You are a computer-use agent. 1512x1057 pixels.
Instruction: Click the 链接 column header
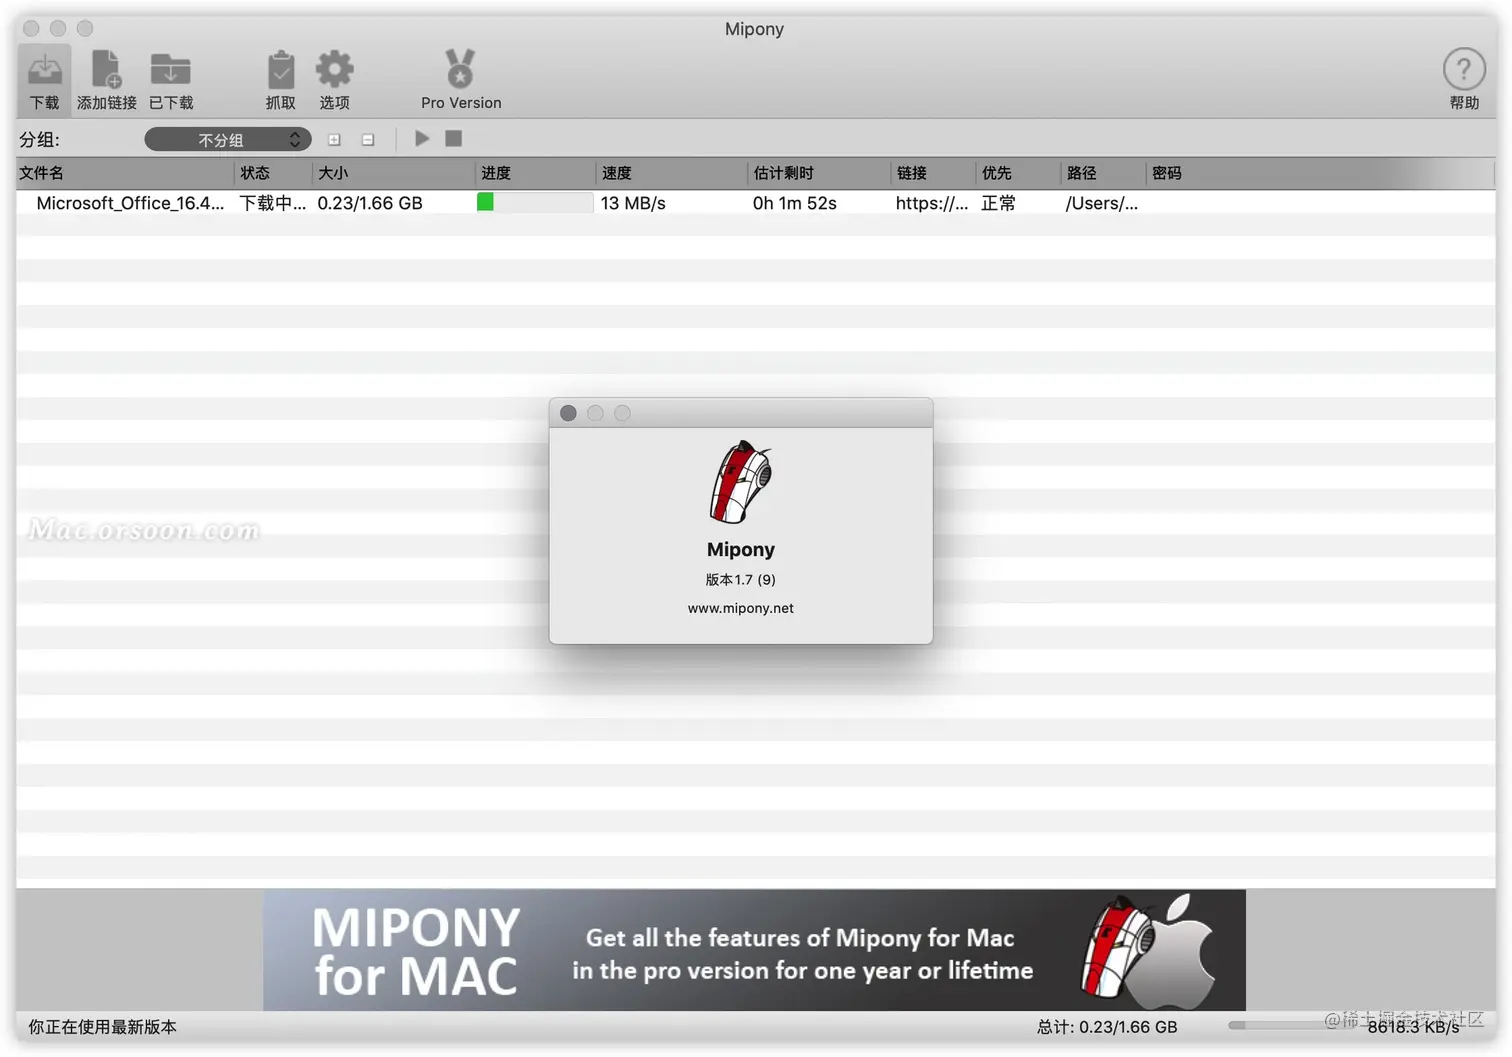point(933,173)
